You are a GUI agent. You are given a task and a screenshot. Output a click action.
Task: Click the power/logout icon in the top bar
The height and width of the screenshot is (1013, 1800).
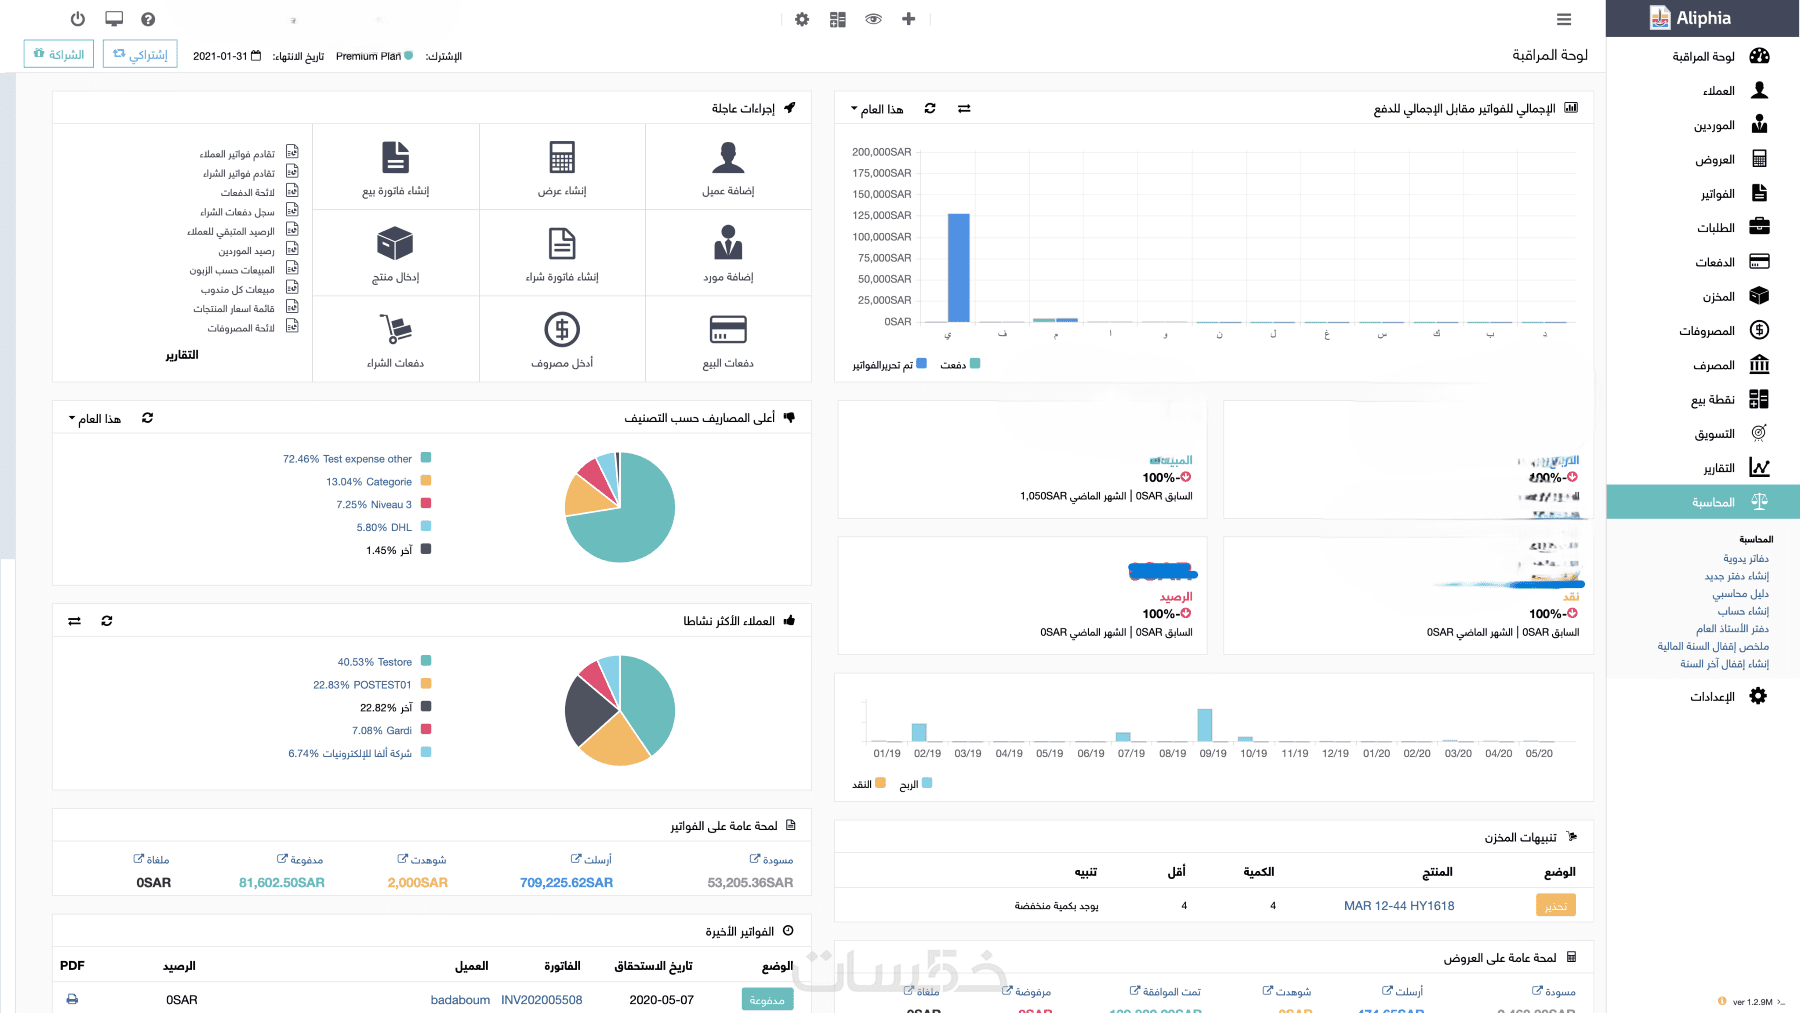click(78, 19)
